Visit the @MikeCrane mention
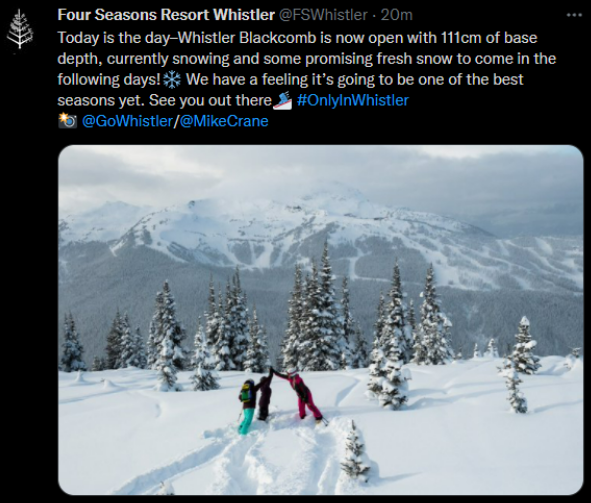This screenshot has height=503, width=591. [224, 121]
